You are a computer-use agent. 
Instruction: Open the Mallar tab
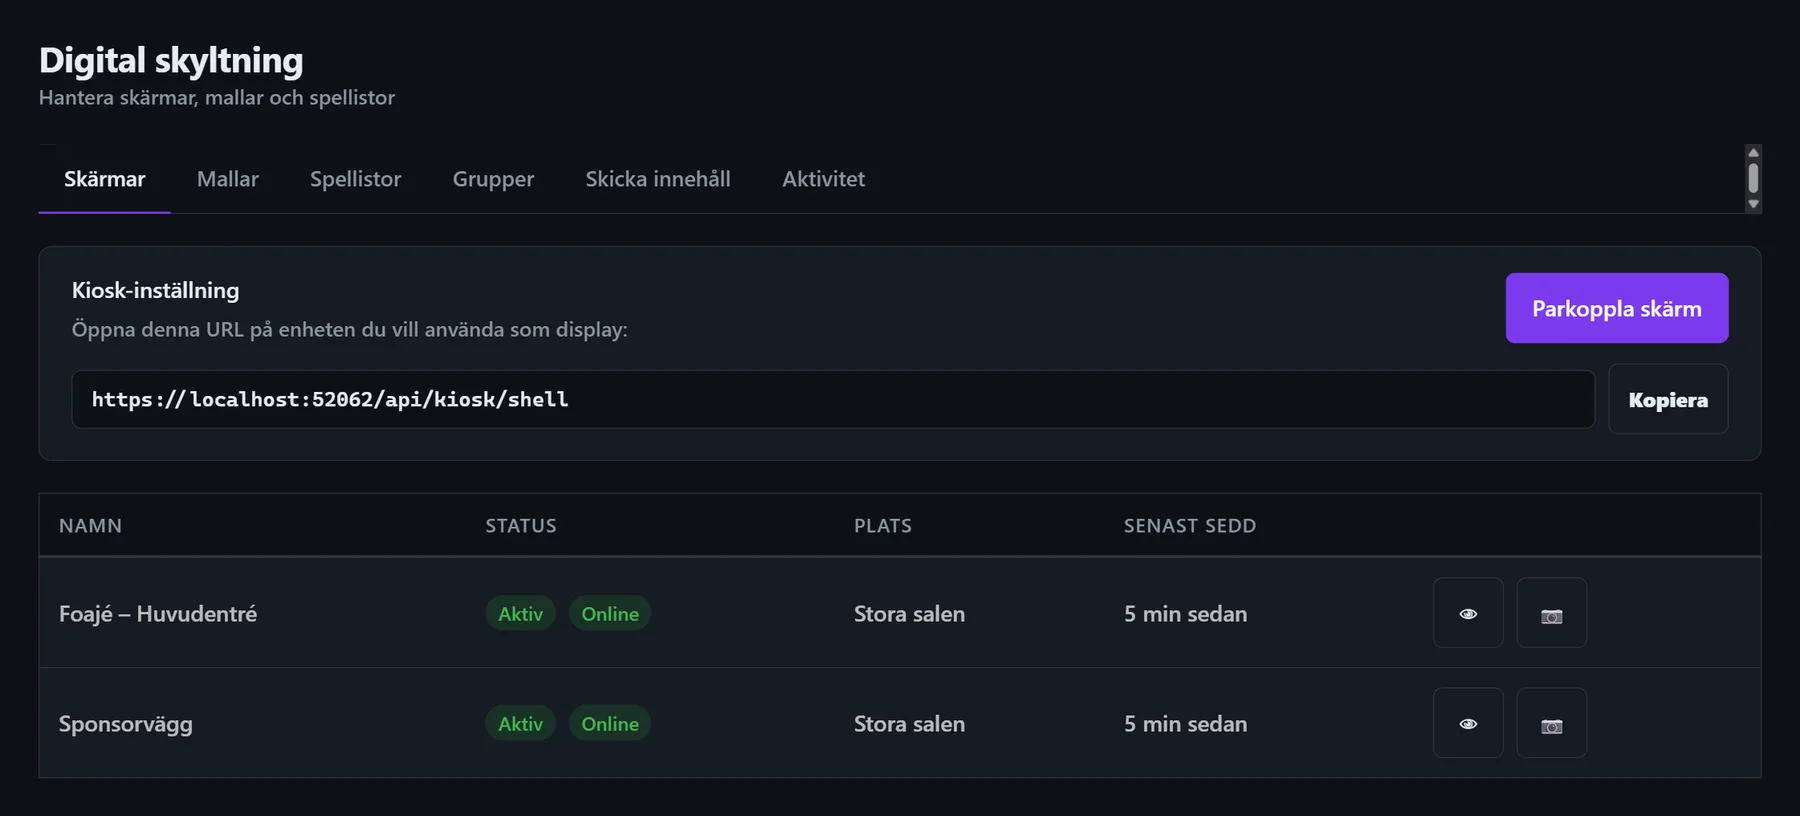click(228, 179)
